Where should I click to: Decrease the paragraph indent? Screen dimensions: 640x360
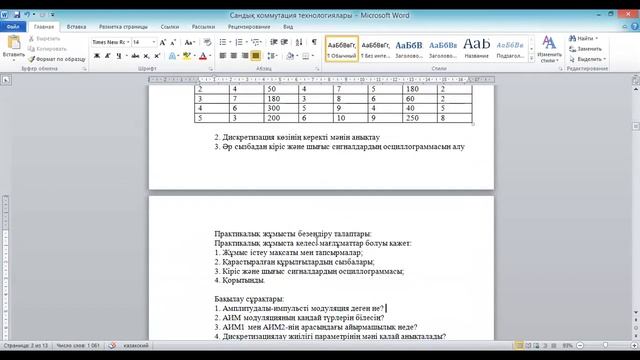click(x=274, y=42)
